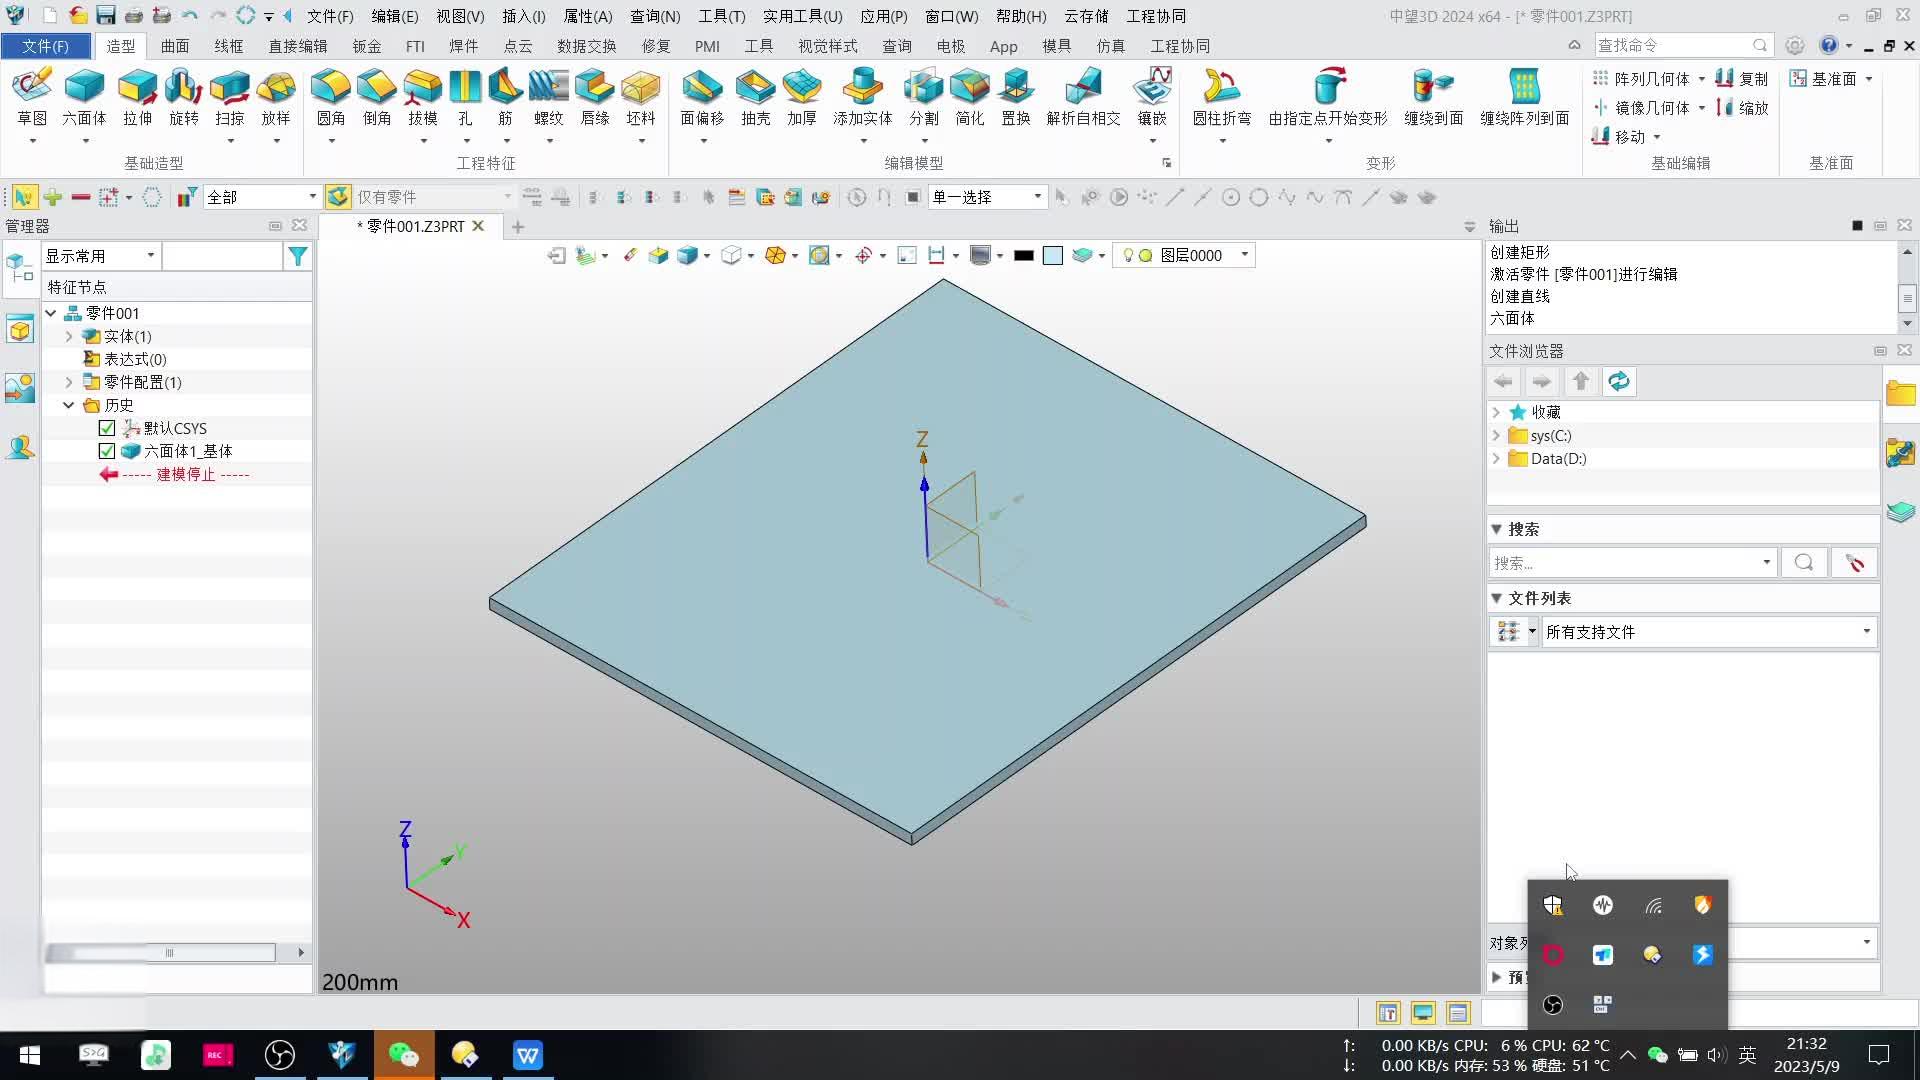Image resolution: width=1920 pixels, height=1080 pixels.
Task: Open the 镶嵌 inlay tool
Action: tap(1152, 98)
